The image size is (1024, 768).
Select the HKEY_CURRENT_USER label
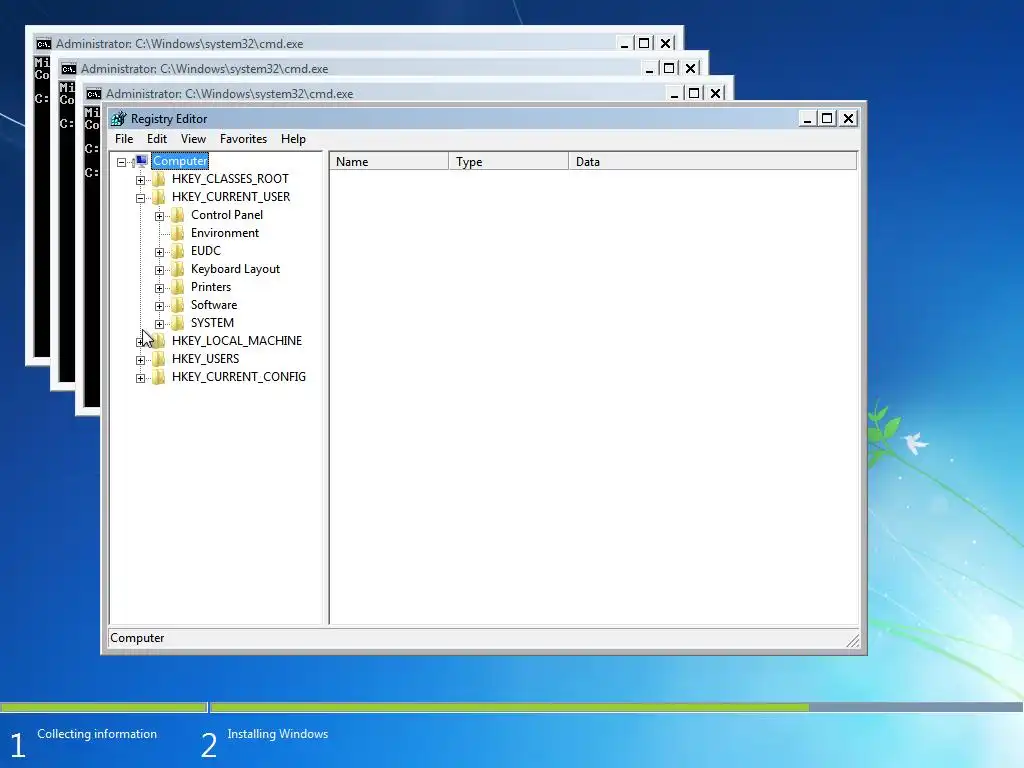[231, 197]
